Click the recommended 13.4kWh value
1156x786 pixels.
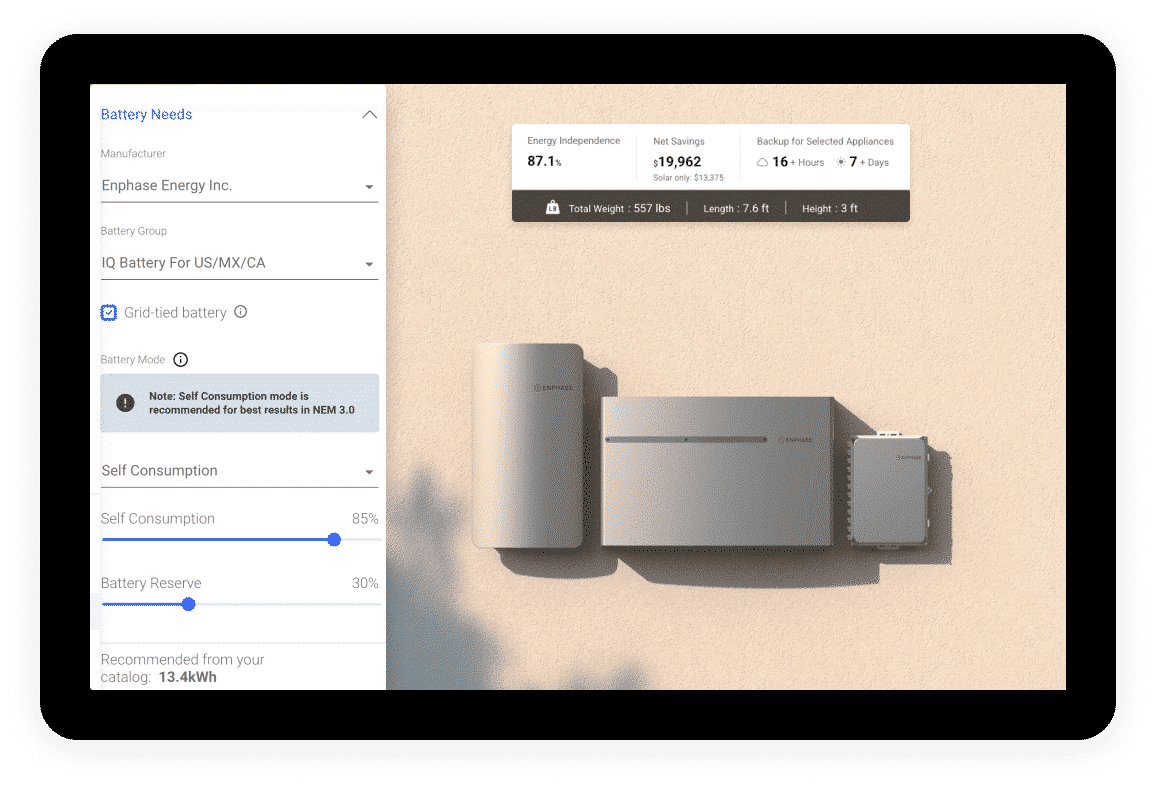[x=187, y=678]
